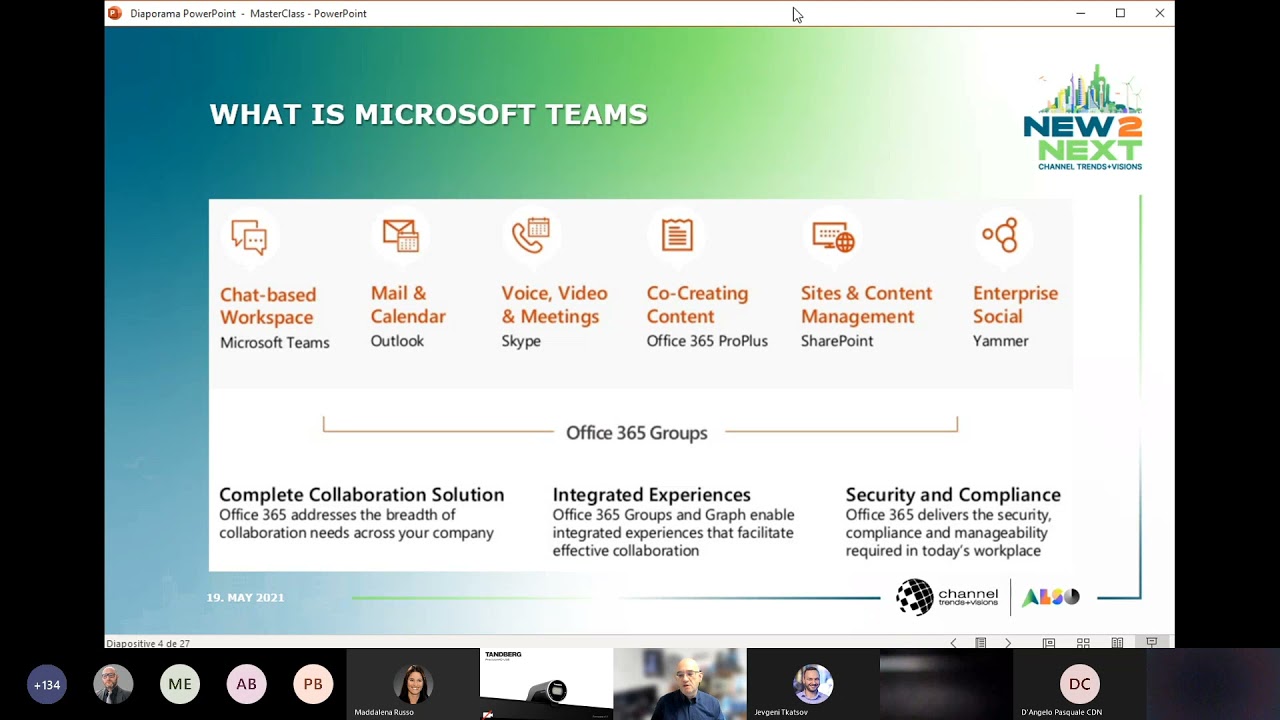Select the AB participant avatar

(x=246, y=684)
